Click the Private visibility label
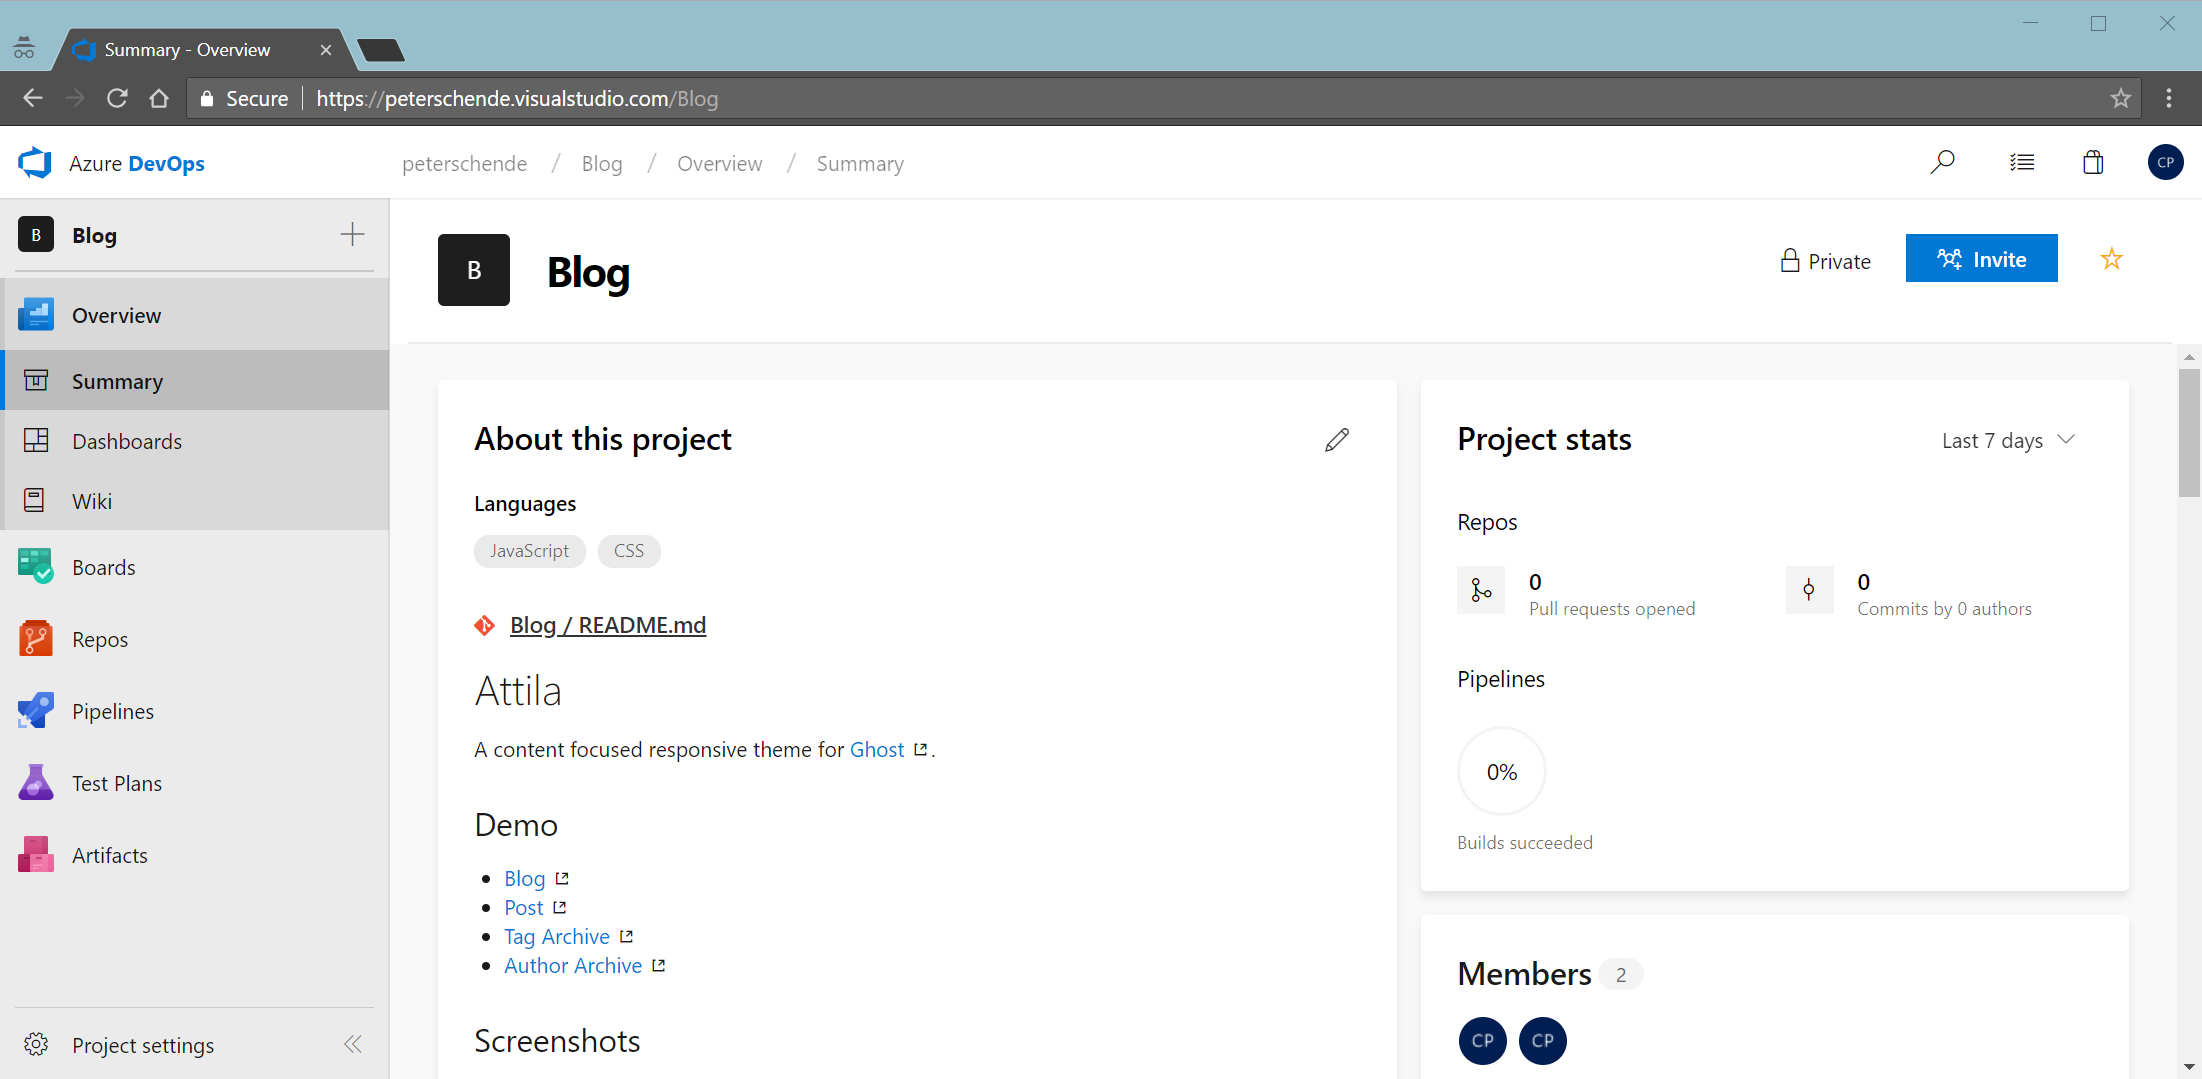Viewport: 2202px width, 1079px height. (1825, 261)
